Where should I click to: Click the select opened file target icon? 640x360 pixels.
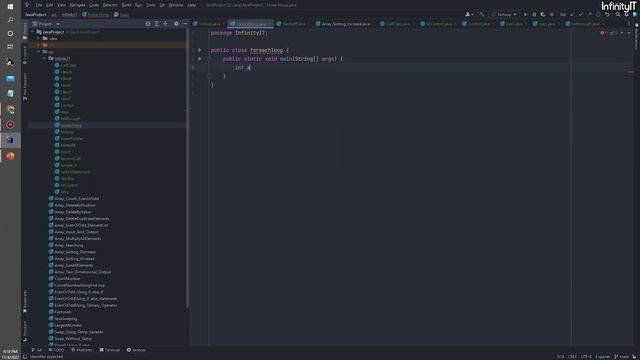click(x=148, y=24)
